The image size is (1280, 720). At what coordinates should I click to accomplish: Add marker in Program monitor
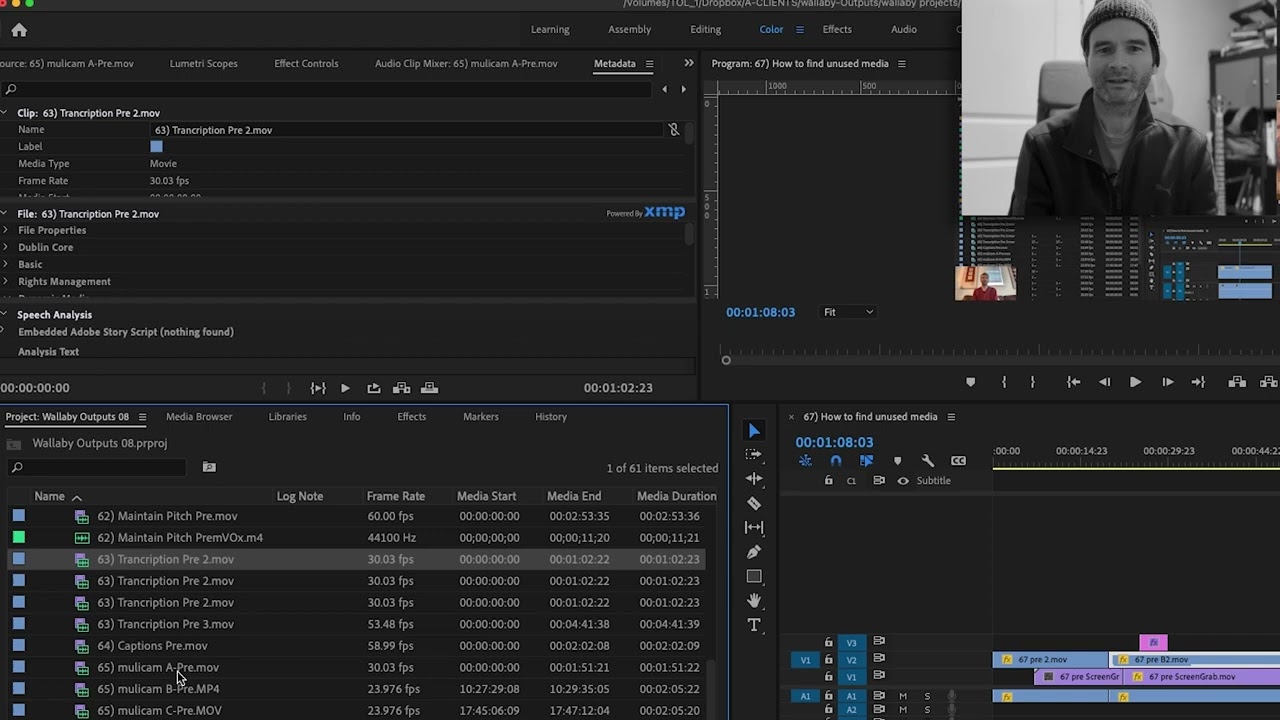click(x=970, y=382)
